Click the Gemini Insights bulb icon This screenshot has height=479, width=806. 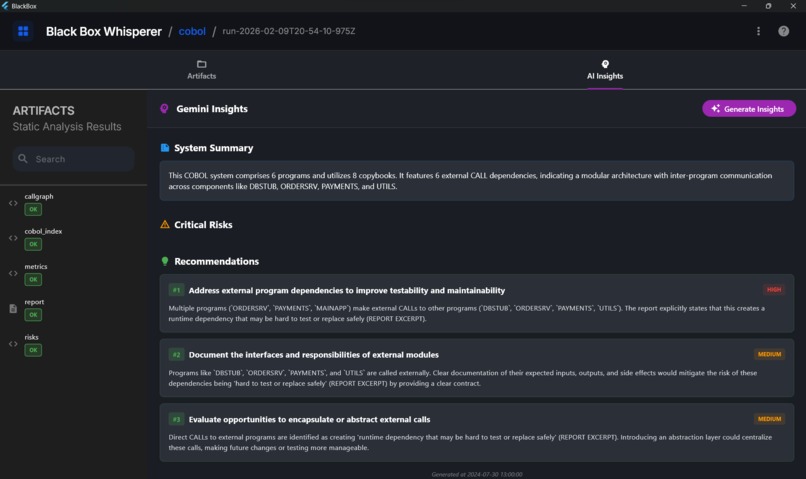click(164, 108)
